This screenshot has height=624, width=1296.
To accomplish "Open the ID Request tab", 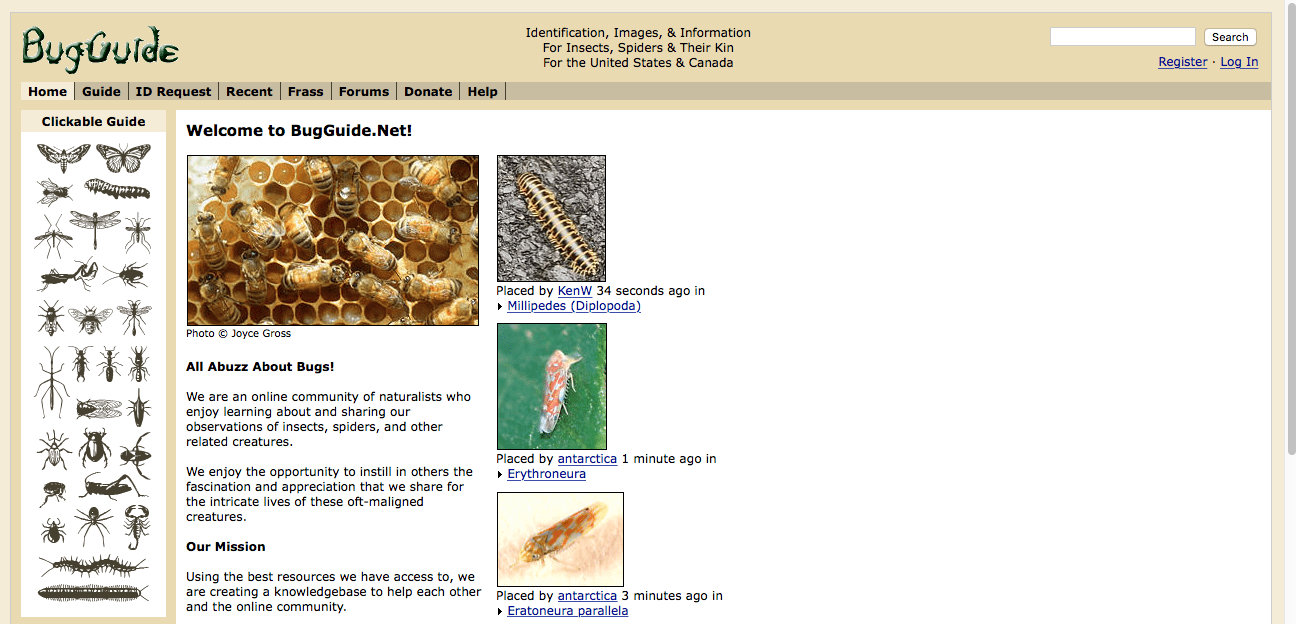I will pyautogui.click(x=173, y=91).
